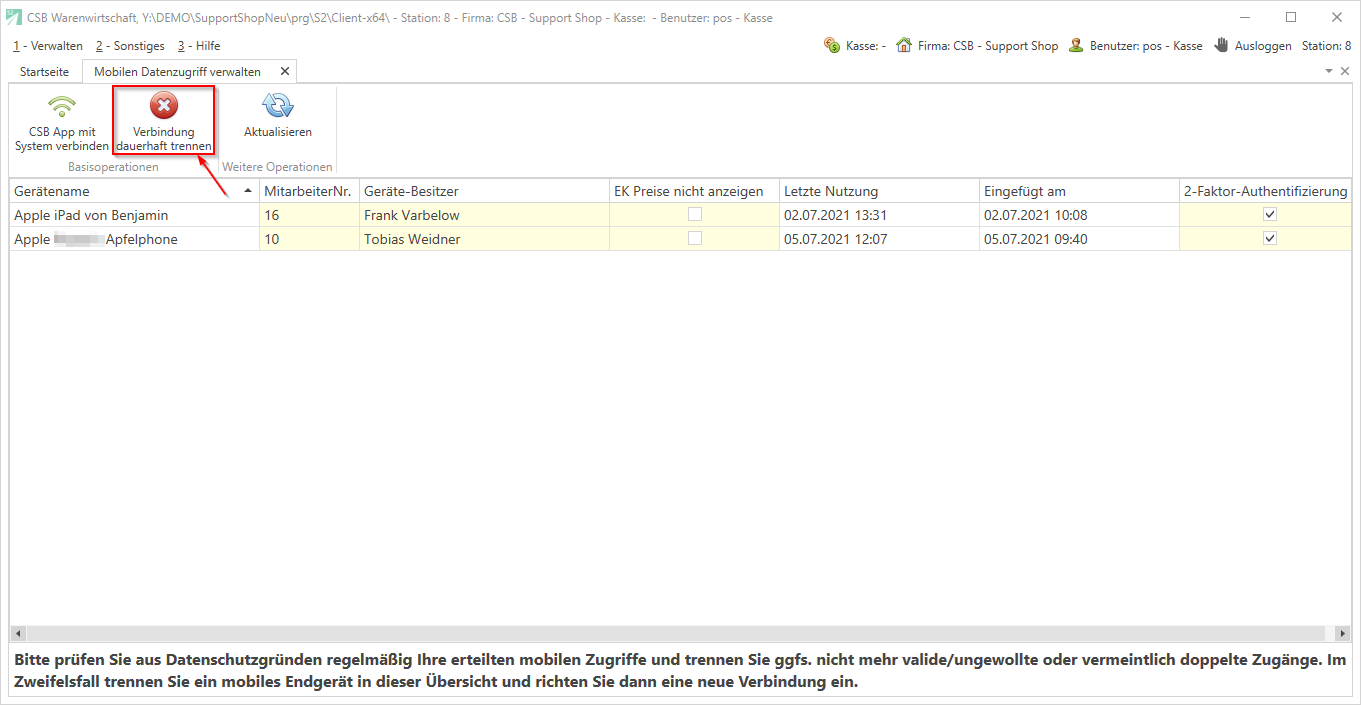Click Verbindung dauerhaft trennen button
Viewport: 1361px width, 705px height.
tap(164, 120)
